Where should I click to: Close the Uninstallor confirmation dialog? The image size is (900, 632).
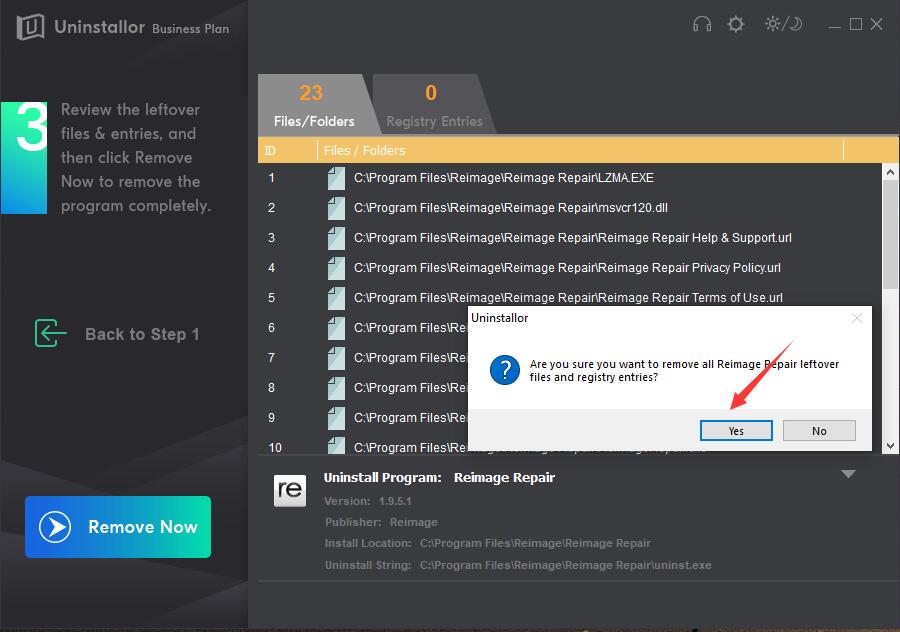pos(856,318)
